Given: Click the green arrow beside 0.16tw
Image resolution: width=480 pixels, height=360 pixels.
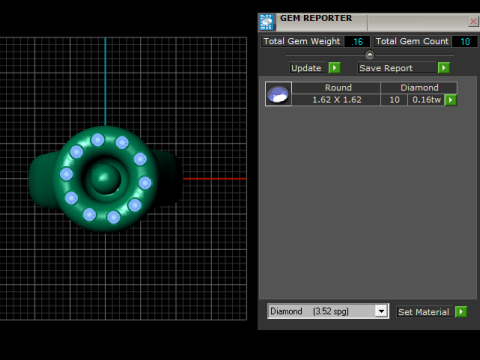Looking at the screenshot, I should tap(450, 100).
